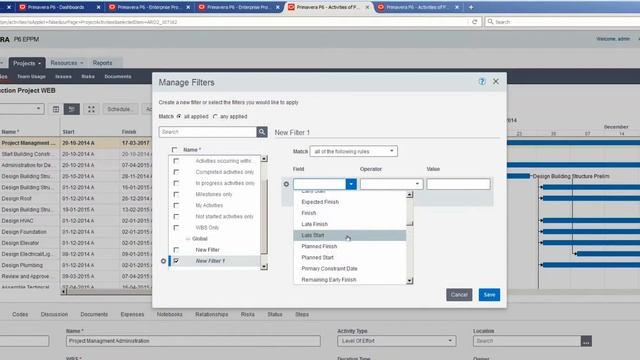The height and width of the screenshot is (360, 640).
Task: Switch to the Relationships detail tab
Action: (x=211, y=314)
